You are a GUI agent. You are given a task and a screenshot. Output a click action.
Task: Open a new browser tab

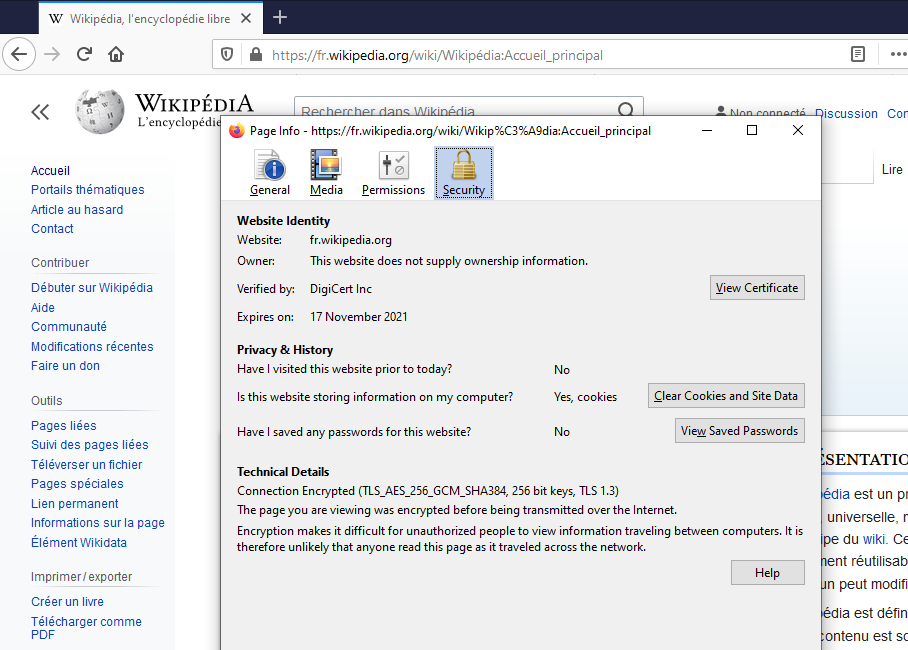pos(280,17)
